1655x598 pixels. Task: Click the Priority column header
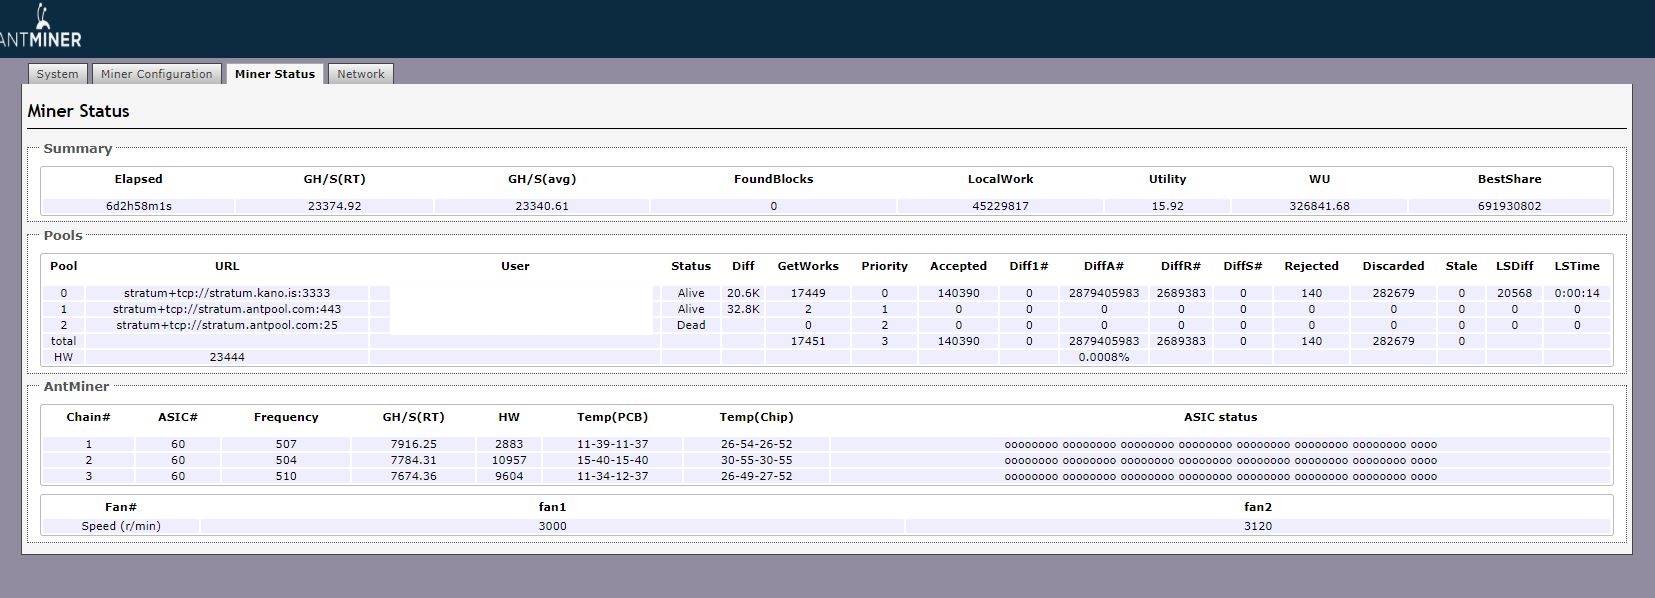(x=884, y=266)
